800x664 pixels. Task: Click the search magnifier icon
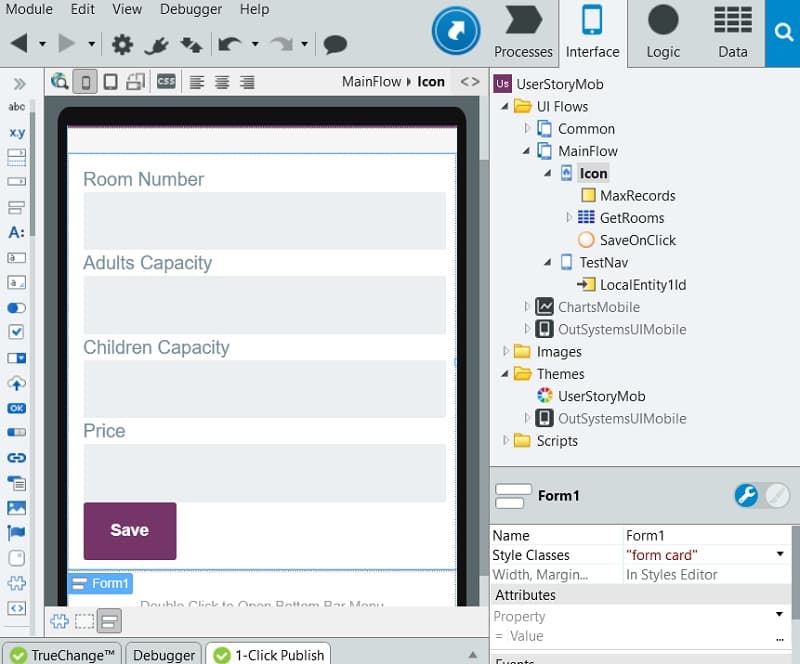(782, 32)
